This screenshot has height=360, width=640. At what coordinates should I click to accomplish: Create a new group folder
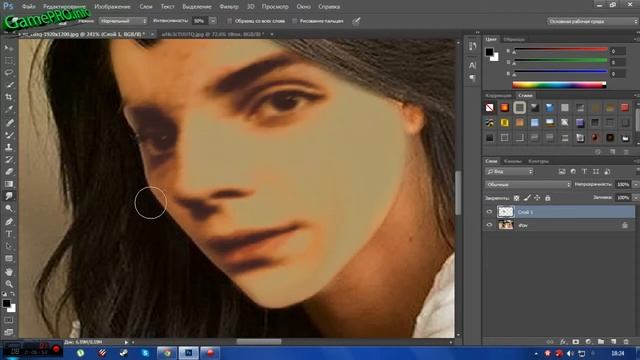pyautogui.click(x=600, y=342)
